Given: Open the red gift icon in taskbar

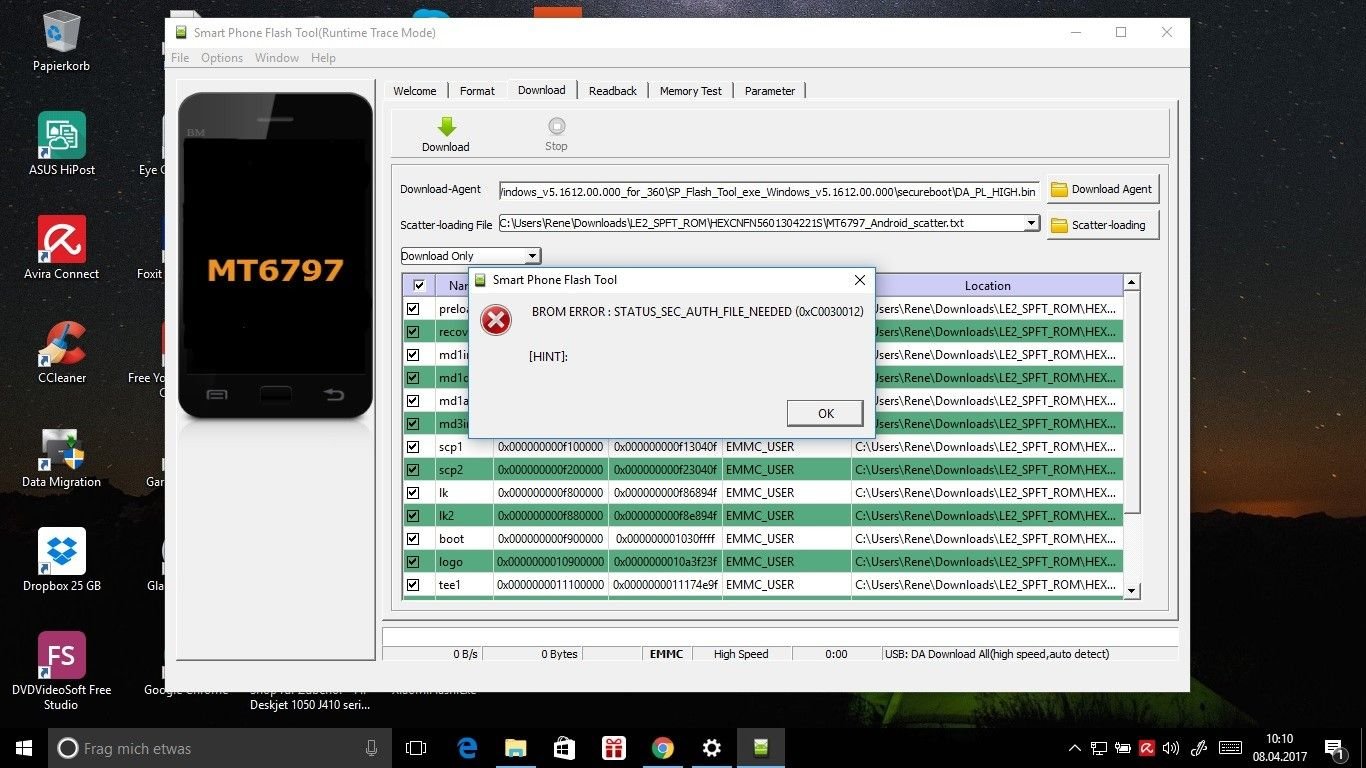Looking at the screenshot, I should point(613,748).
